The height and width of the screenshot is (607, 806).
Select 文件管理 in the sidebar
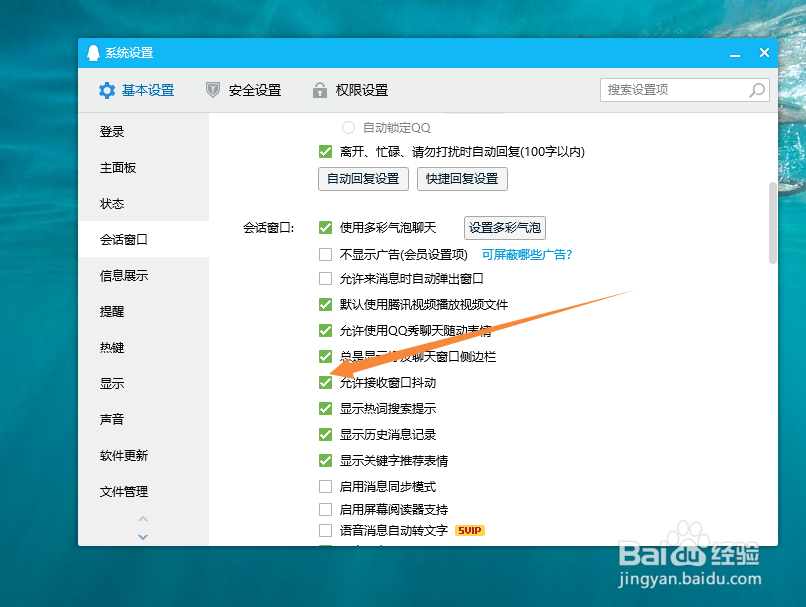tap(143, 491)
